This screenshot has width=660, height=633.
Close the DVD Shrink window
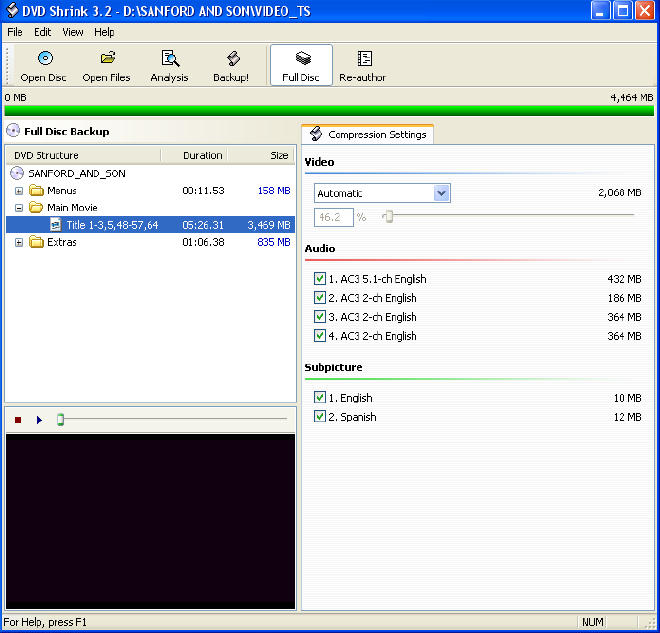(645, 11)
